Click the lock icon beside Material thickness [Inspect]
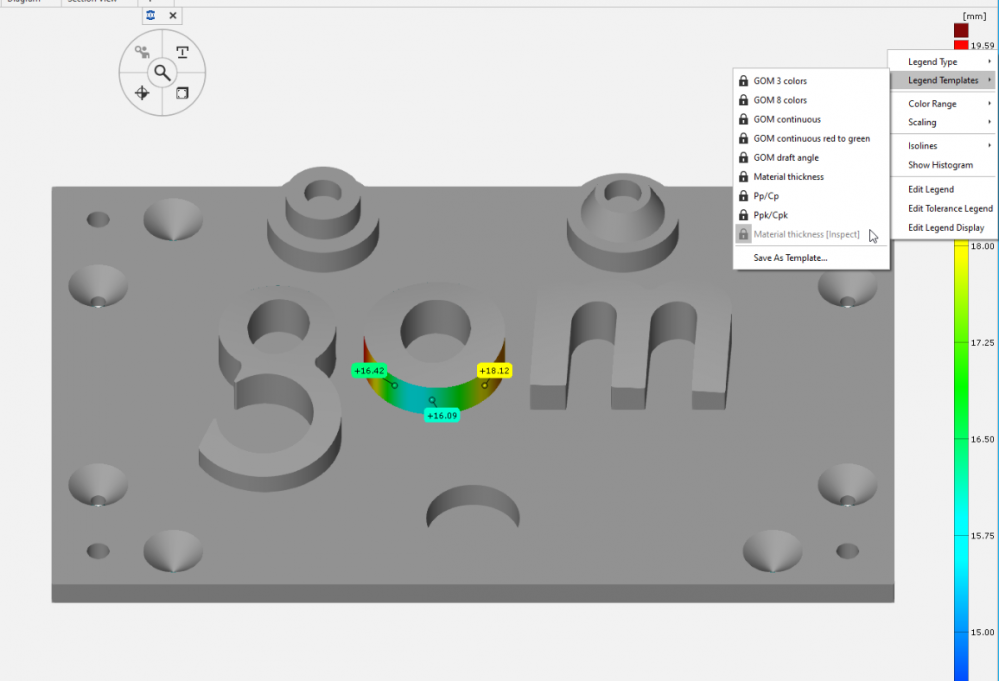Screen dimensions: 999x681 tap(743, 234)
